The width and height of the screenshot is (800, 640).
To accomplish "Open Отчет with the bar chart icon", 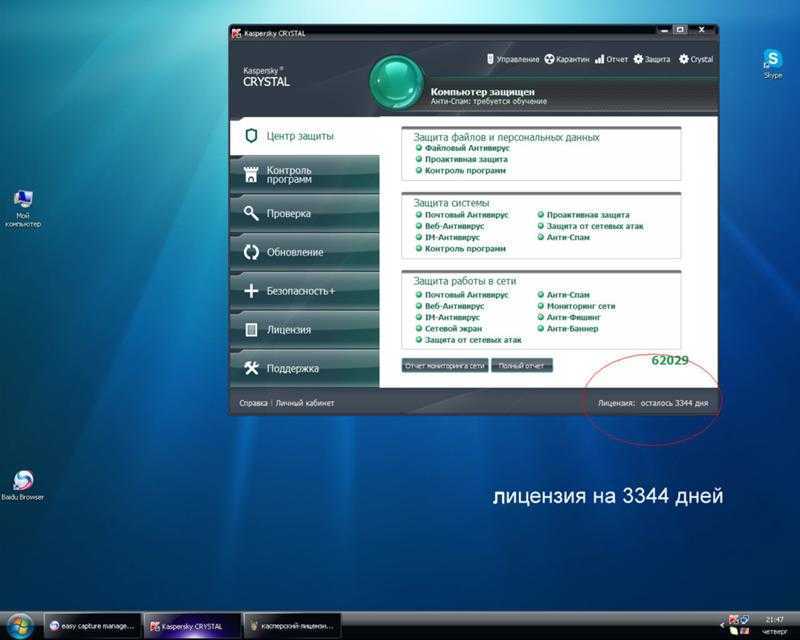I will pos(611,59).
